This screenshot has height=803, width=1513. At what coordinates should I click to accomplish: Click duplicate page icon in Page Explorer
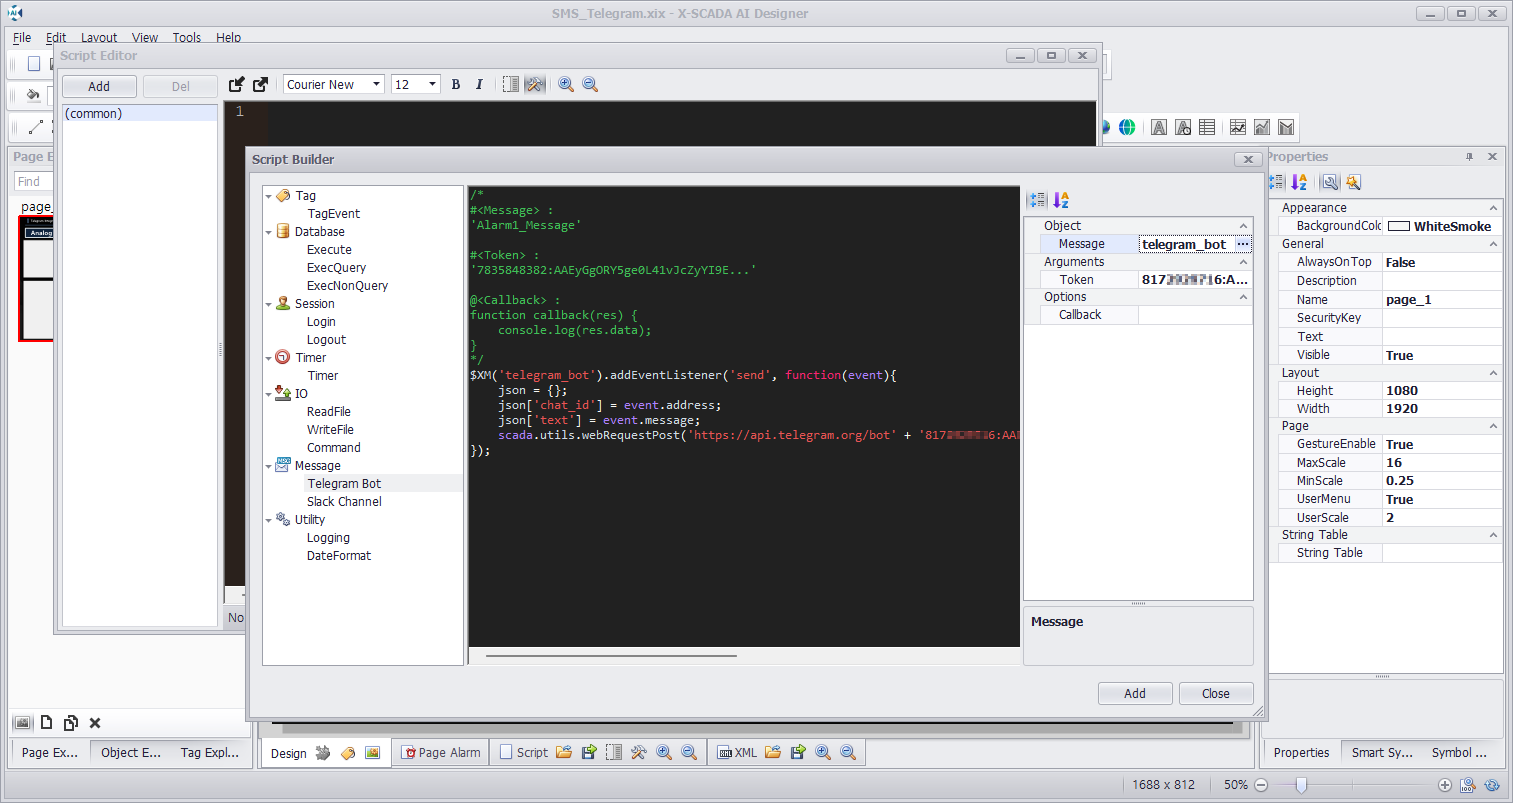pos(70,723)
